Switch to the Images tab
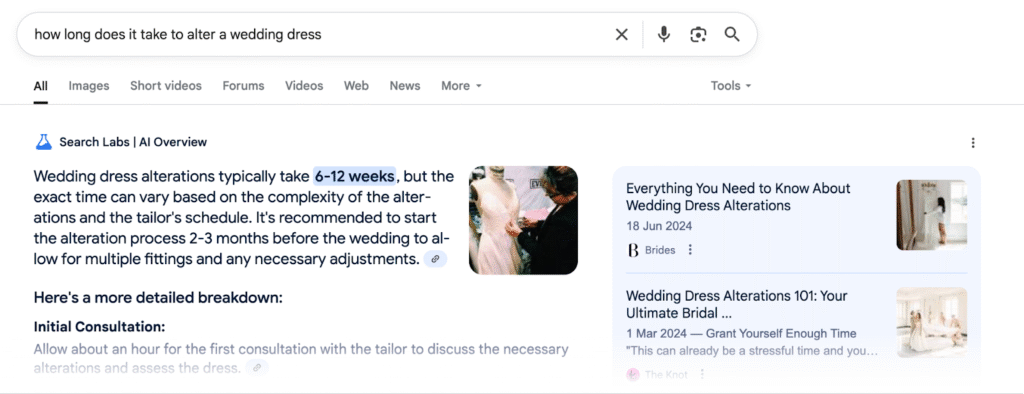Viewport: 1024px width, 394px height. pos(89,86)
